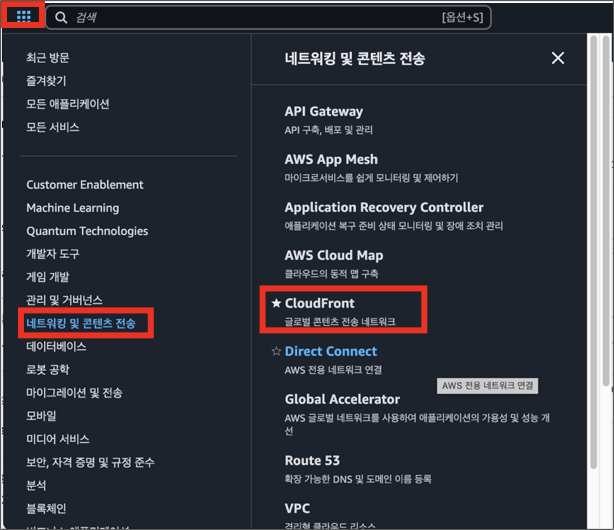
Task: Open the AWS services grid menu
Action: coord(23,16)
